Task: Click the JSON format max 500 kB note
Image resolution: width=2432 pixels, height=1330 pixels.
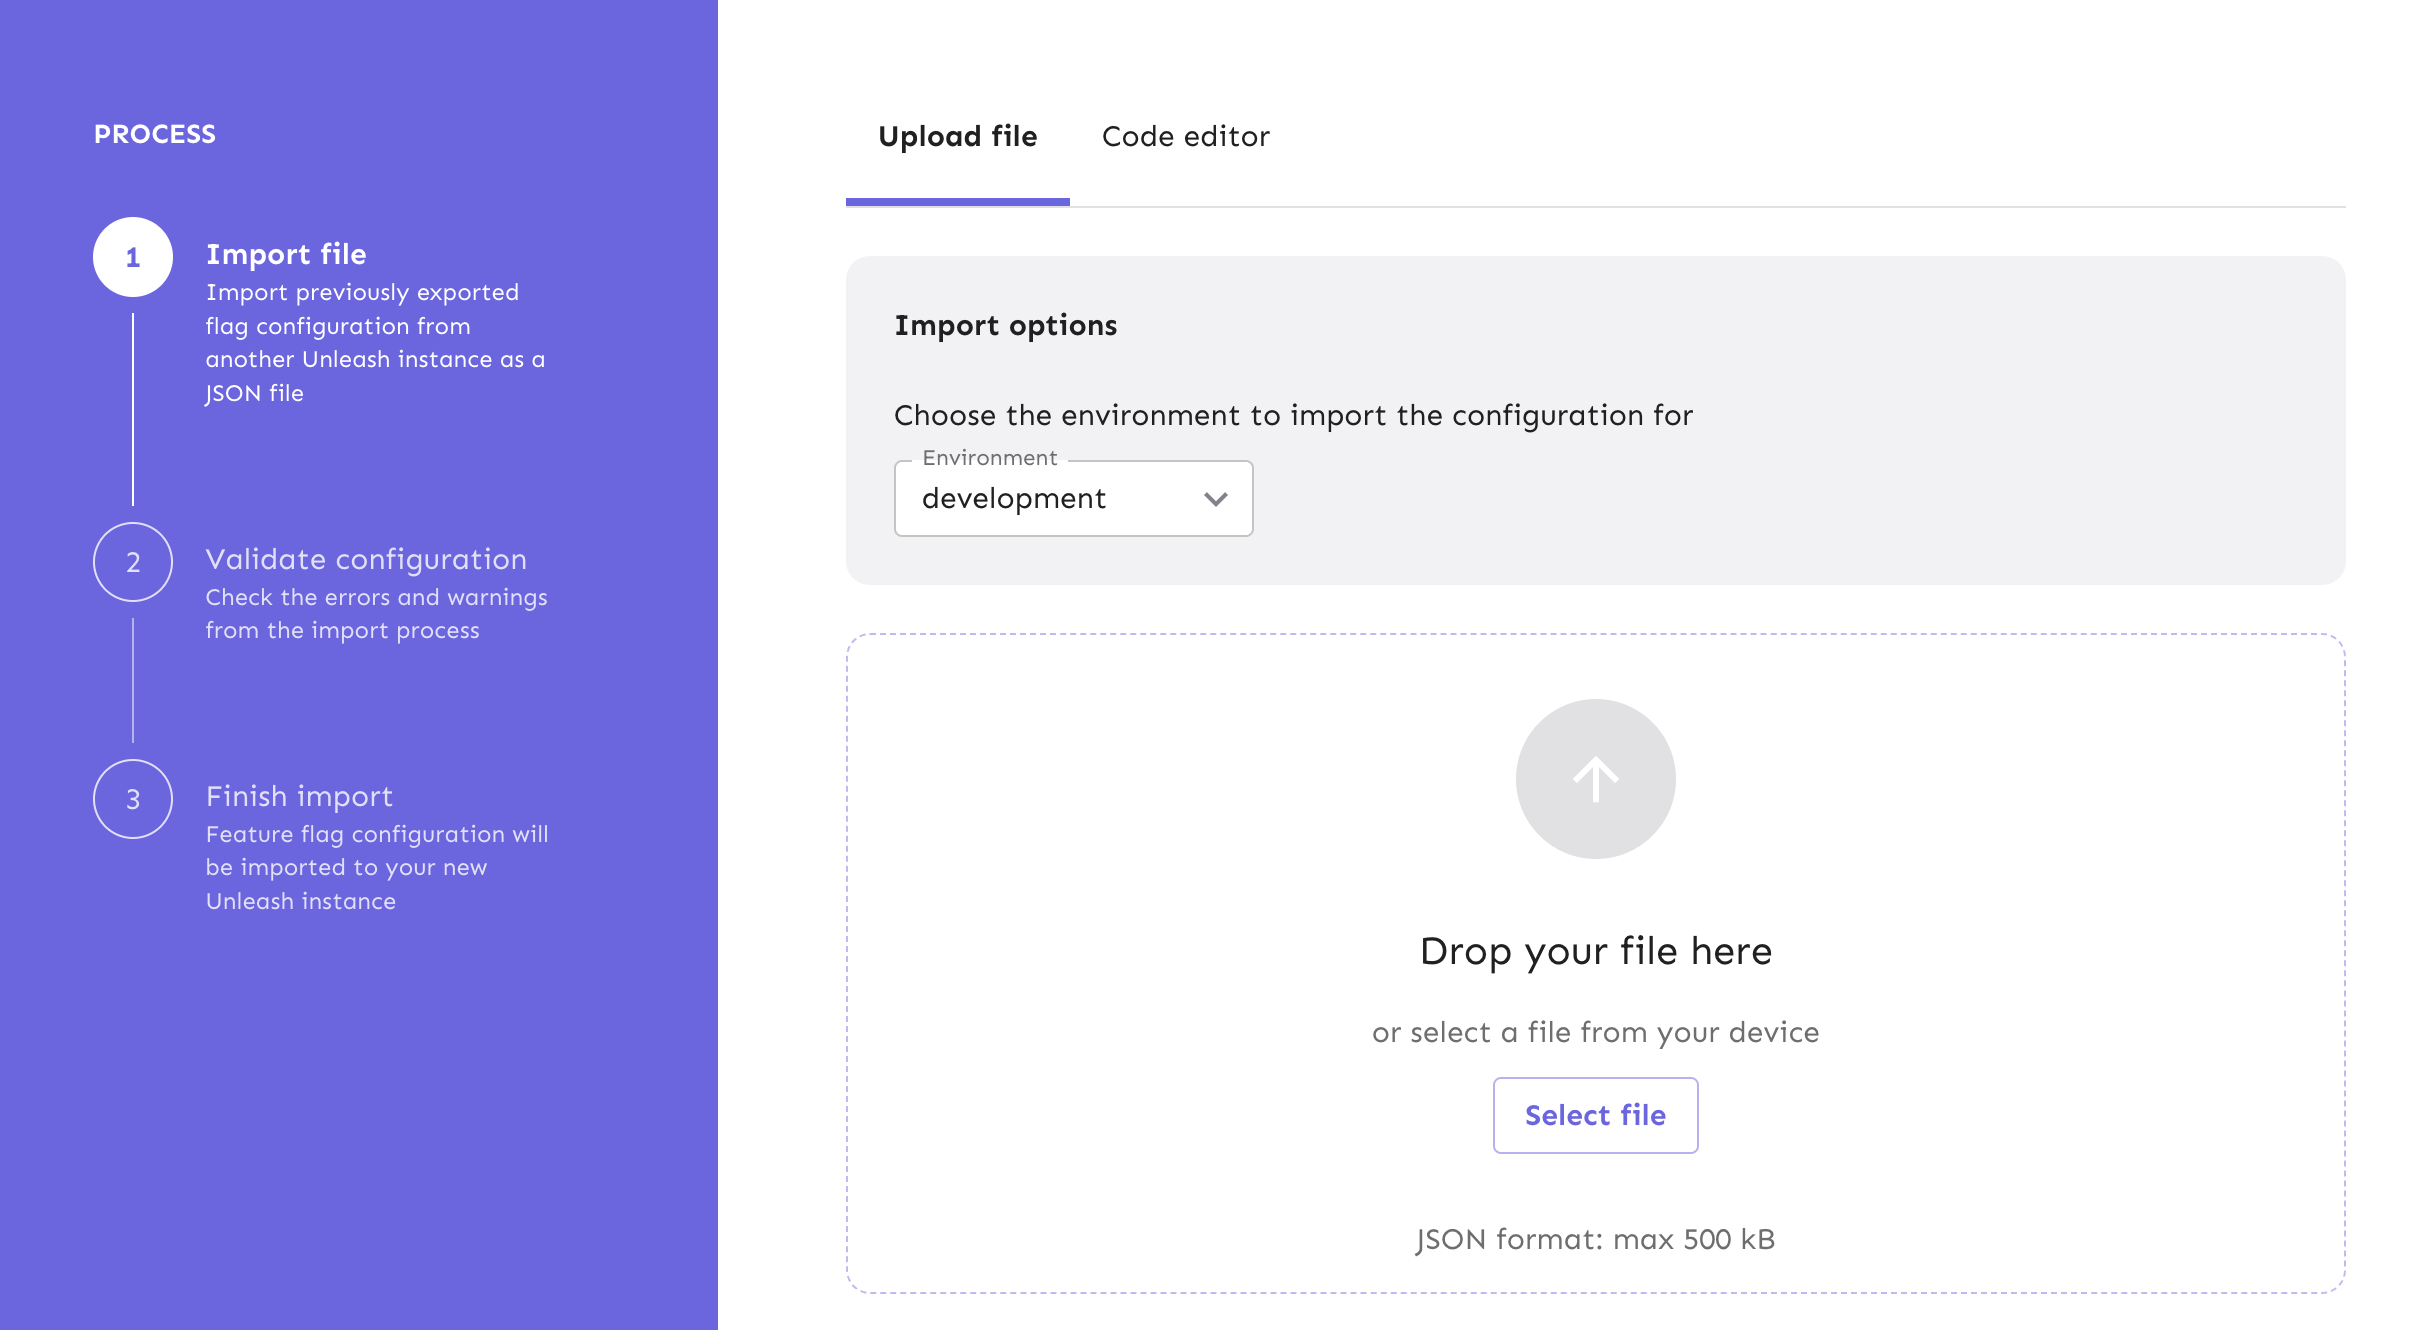Action: click(x=1595, y=1239)
